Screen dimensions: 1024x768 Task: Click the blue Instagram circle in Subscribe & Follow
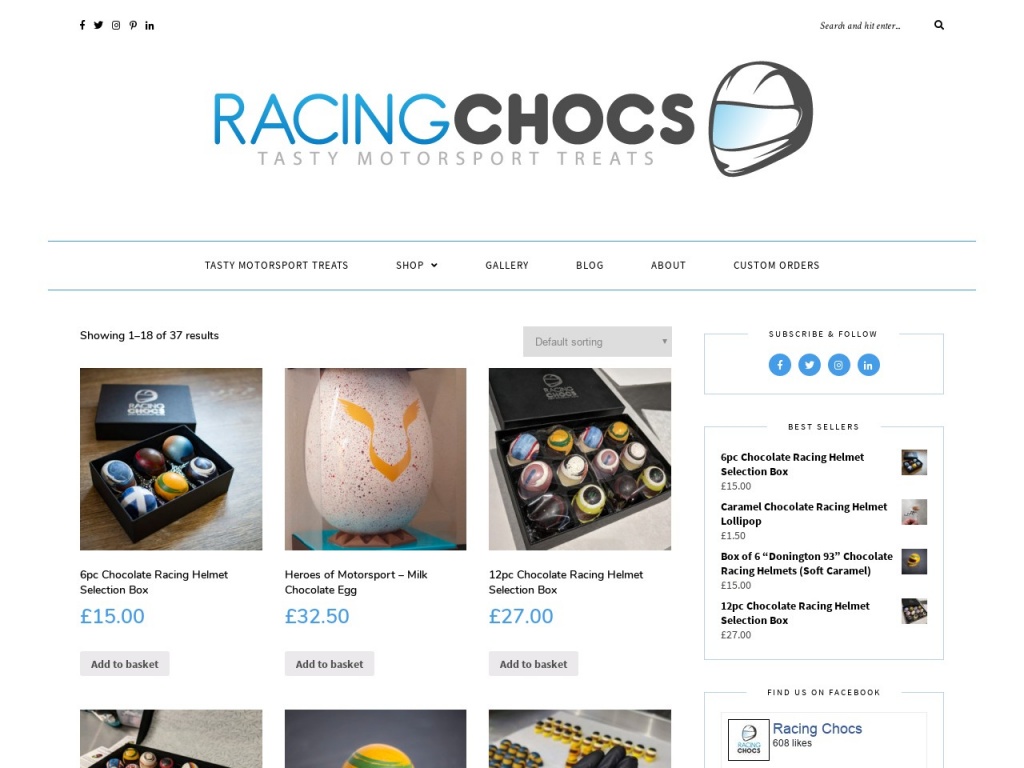click(x=839, y=364)
